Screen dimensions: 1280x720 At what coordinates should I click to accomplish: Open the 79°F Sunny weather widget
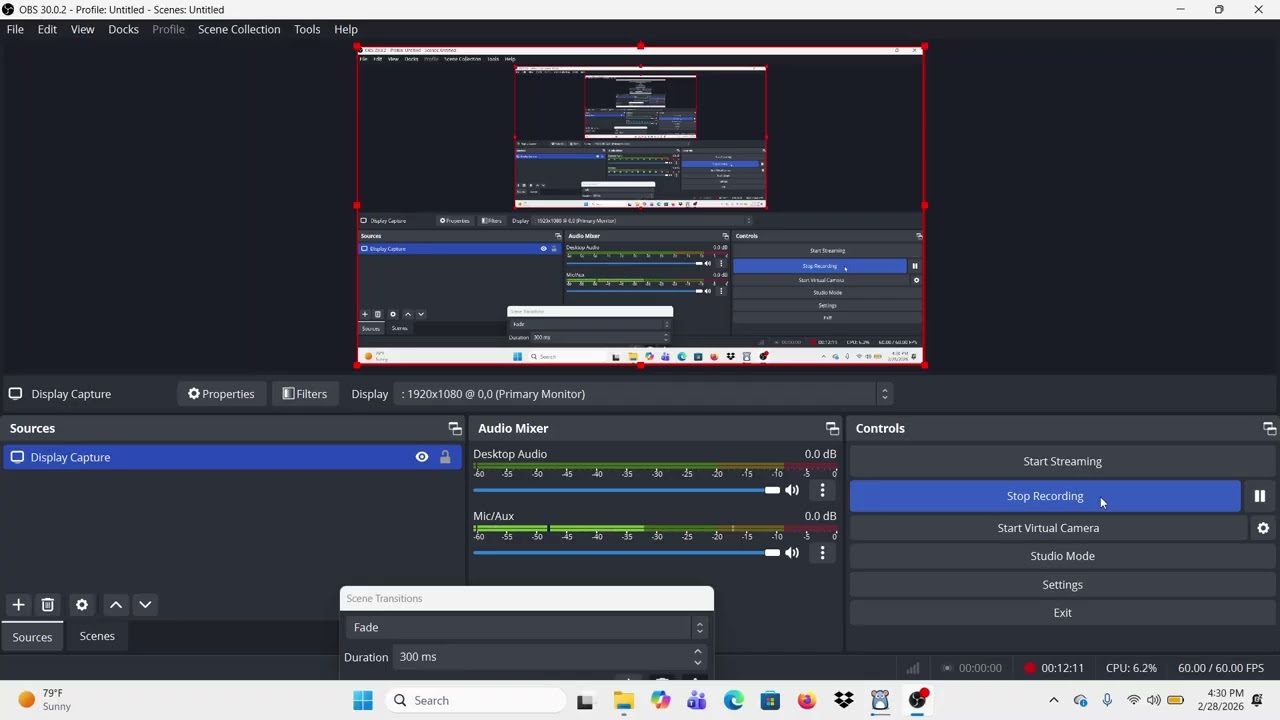click(x=45, y=700)
